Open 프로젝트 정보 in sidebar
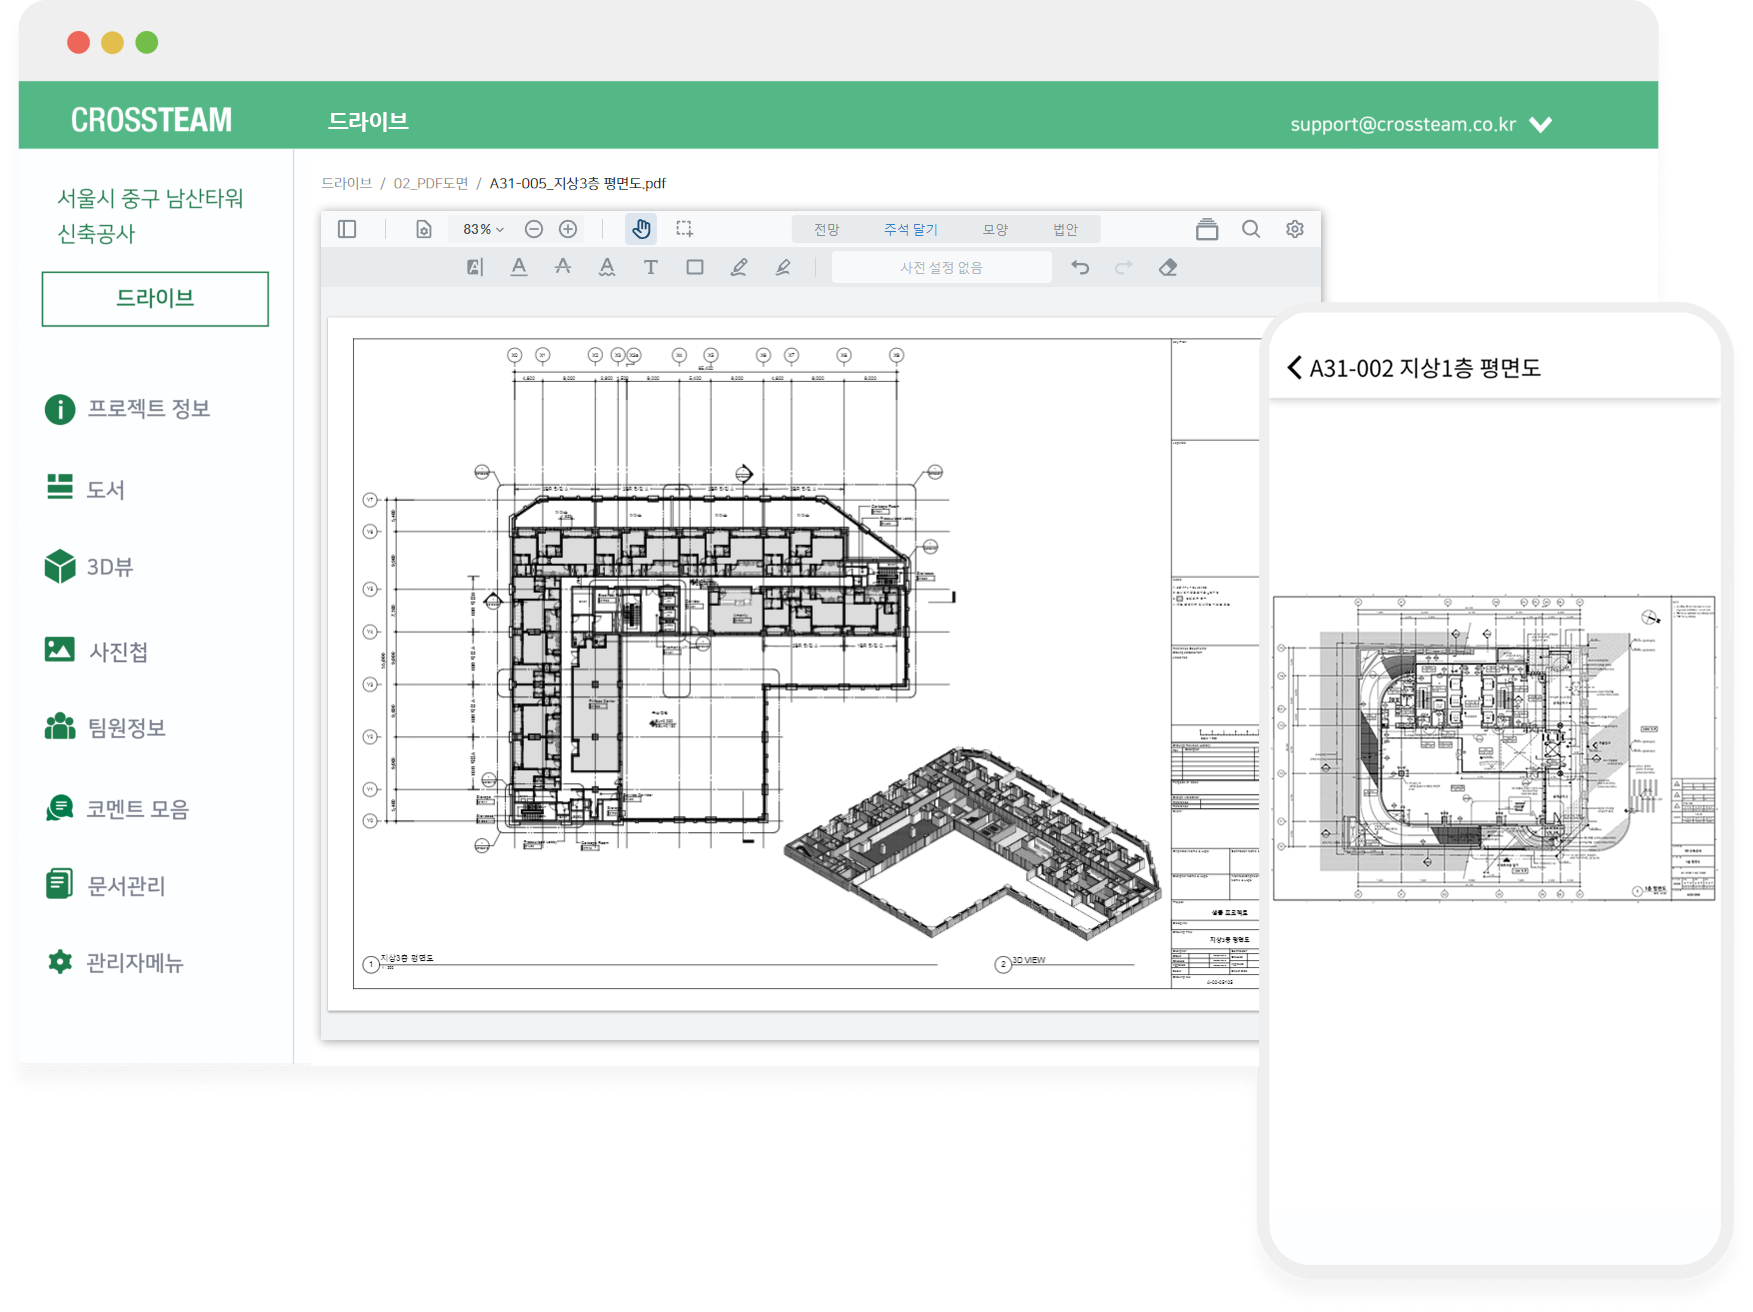Image resolution: width=1753 pixels, height=1312 pixels. point(128,409)
